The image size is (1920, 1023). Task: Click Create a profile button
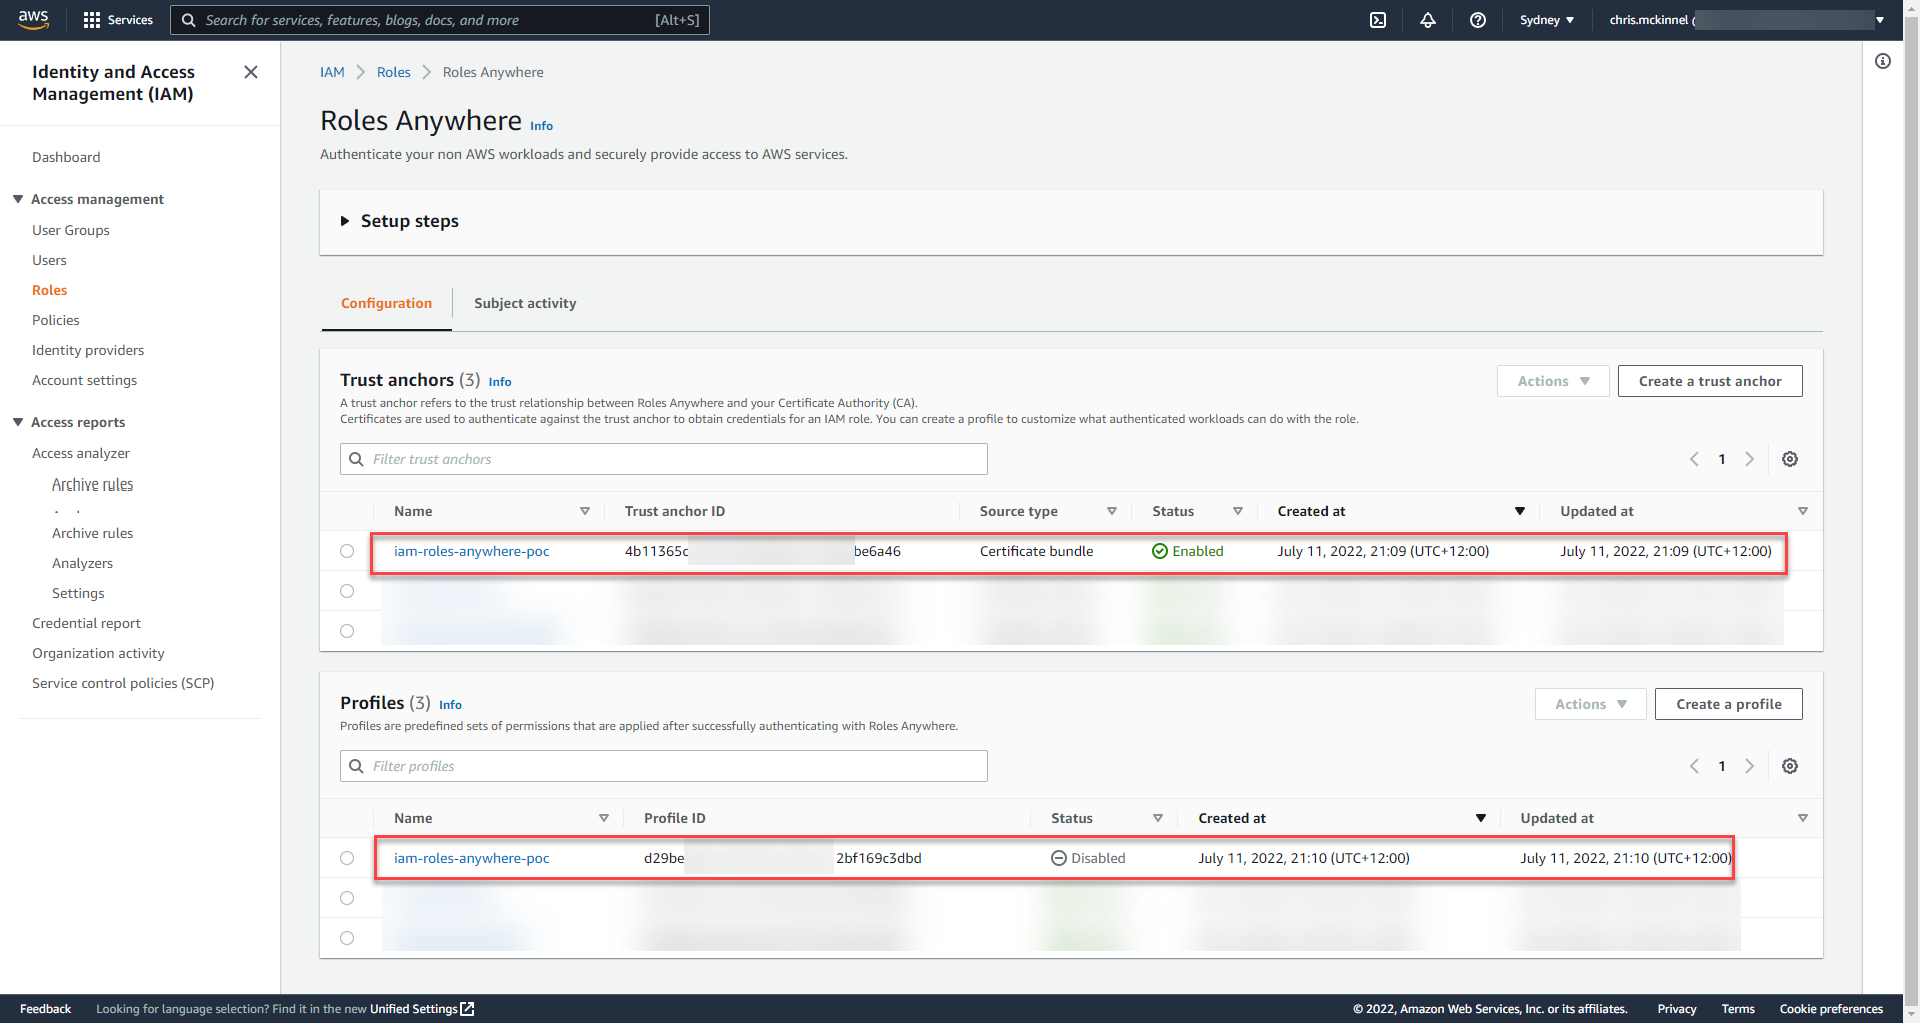pos(1728,704)
